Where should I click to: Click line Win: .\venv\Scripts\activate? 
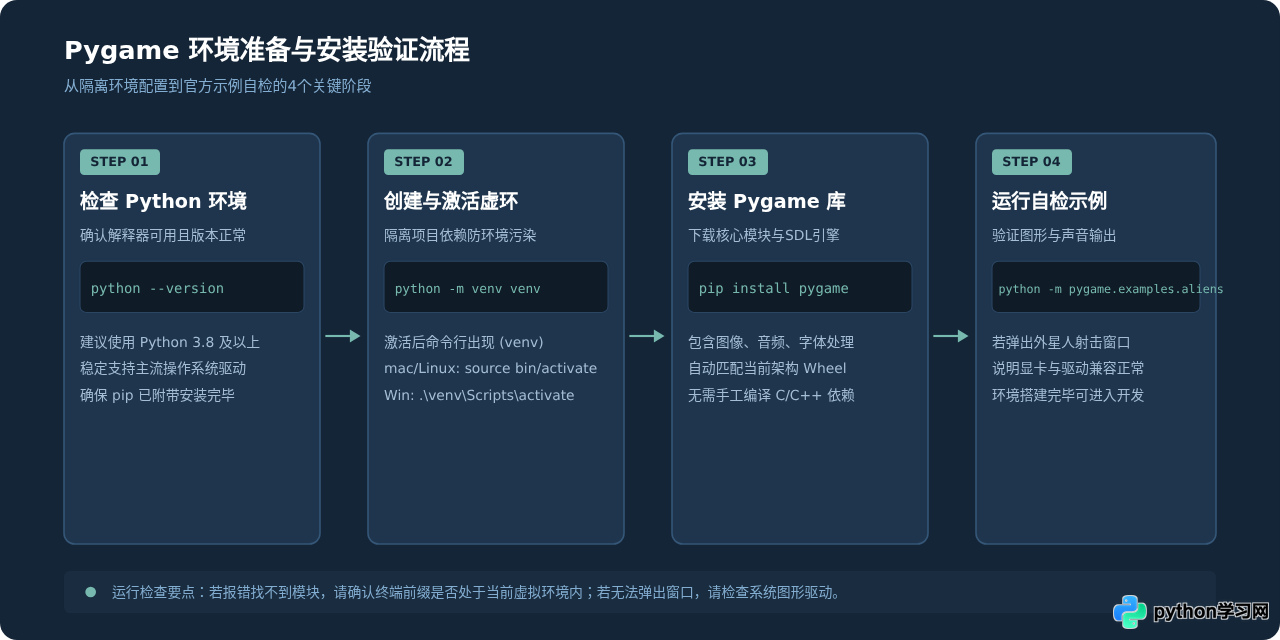[x=479, y=395]
